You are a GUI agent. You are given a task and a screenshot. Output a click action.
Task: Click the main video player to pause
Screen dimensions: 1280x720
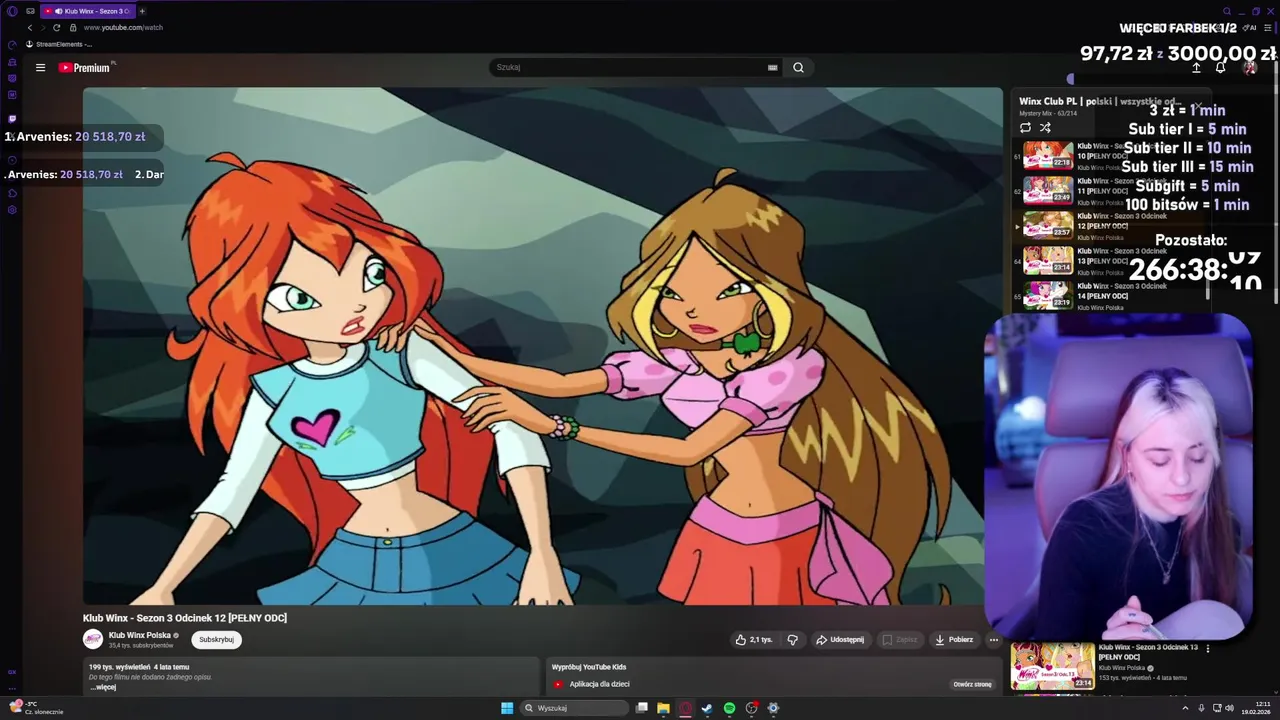(x=542, y=346)
